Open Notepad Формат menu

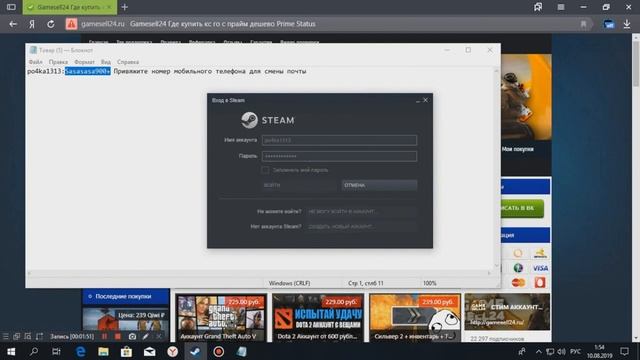pos(84,62)
